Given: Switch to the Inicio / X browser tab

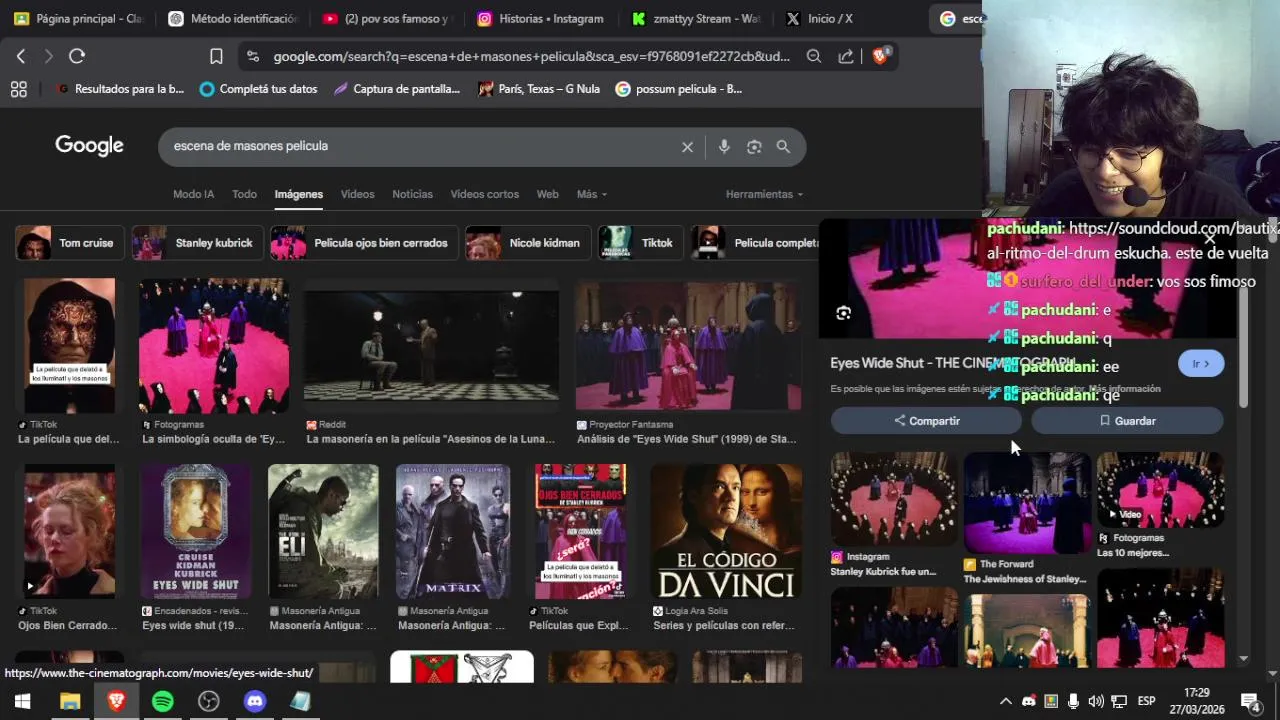Looking at the screenshot, I should 820,18.
